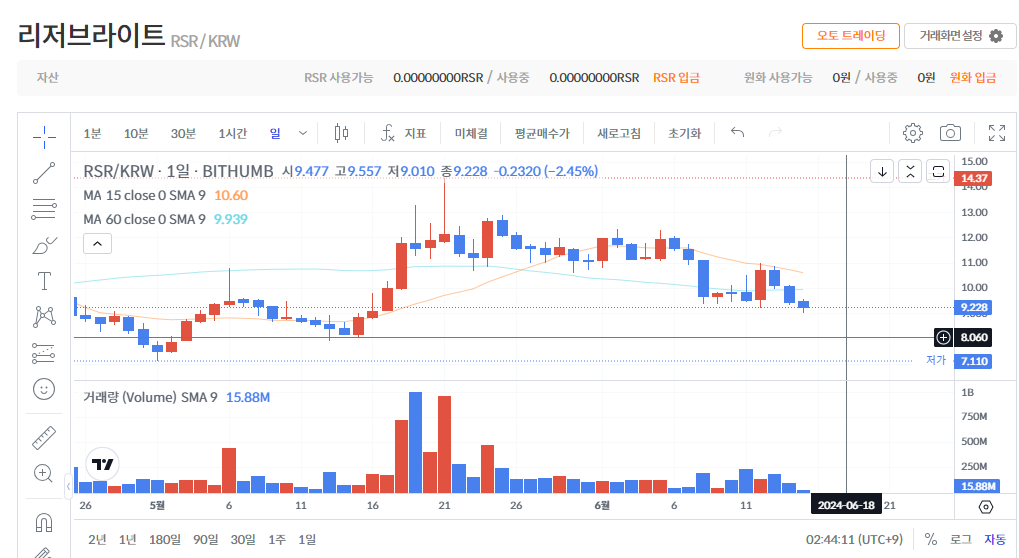Click the maximize pane button
The height and width of the screenshot is (558, 1019).
938,171
